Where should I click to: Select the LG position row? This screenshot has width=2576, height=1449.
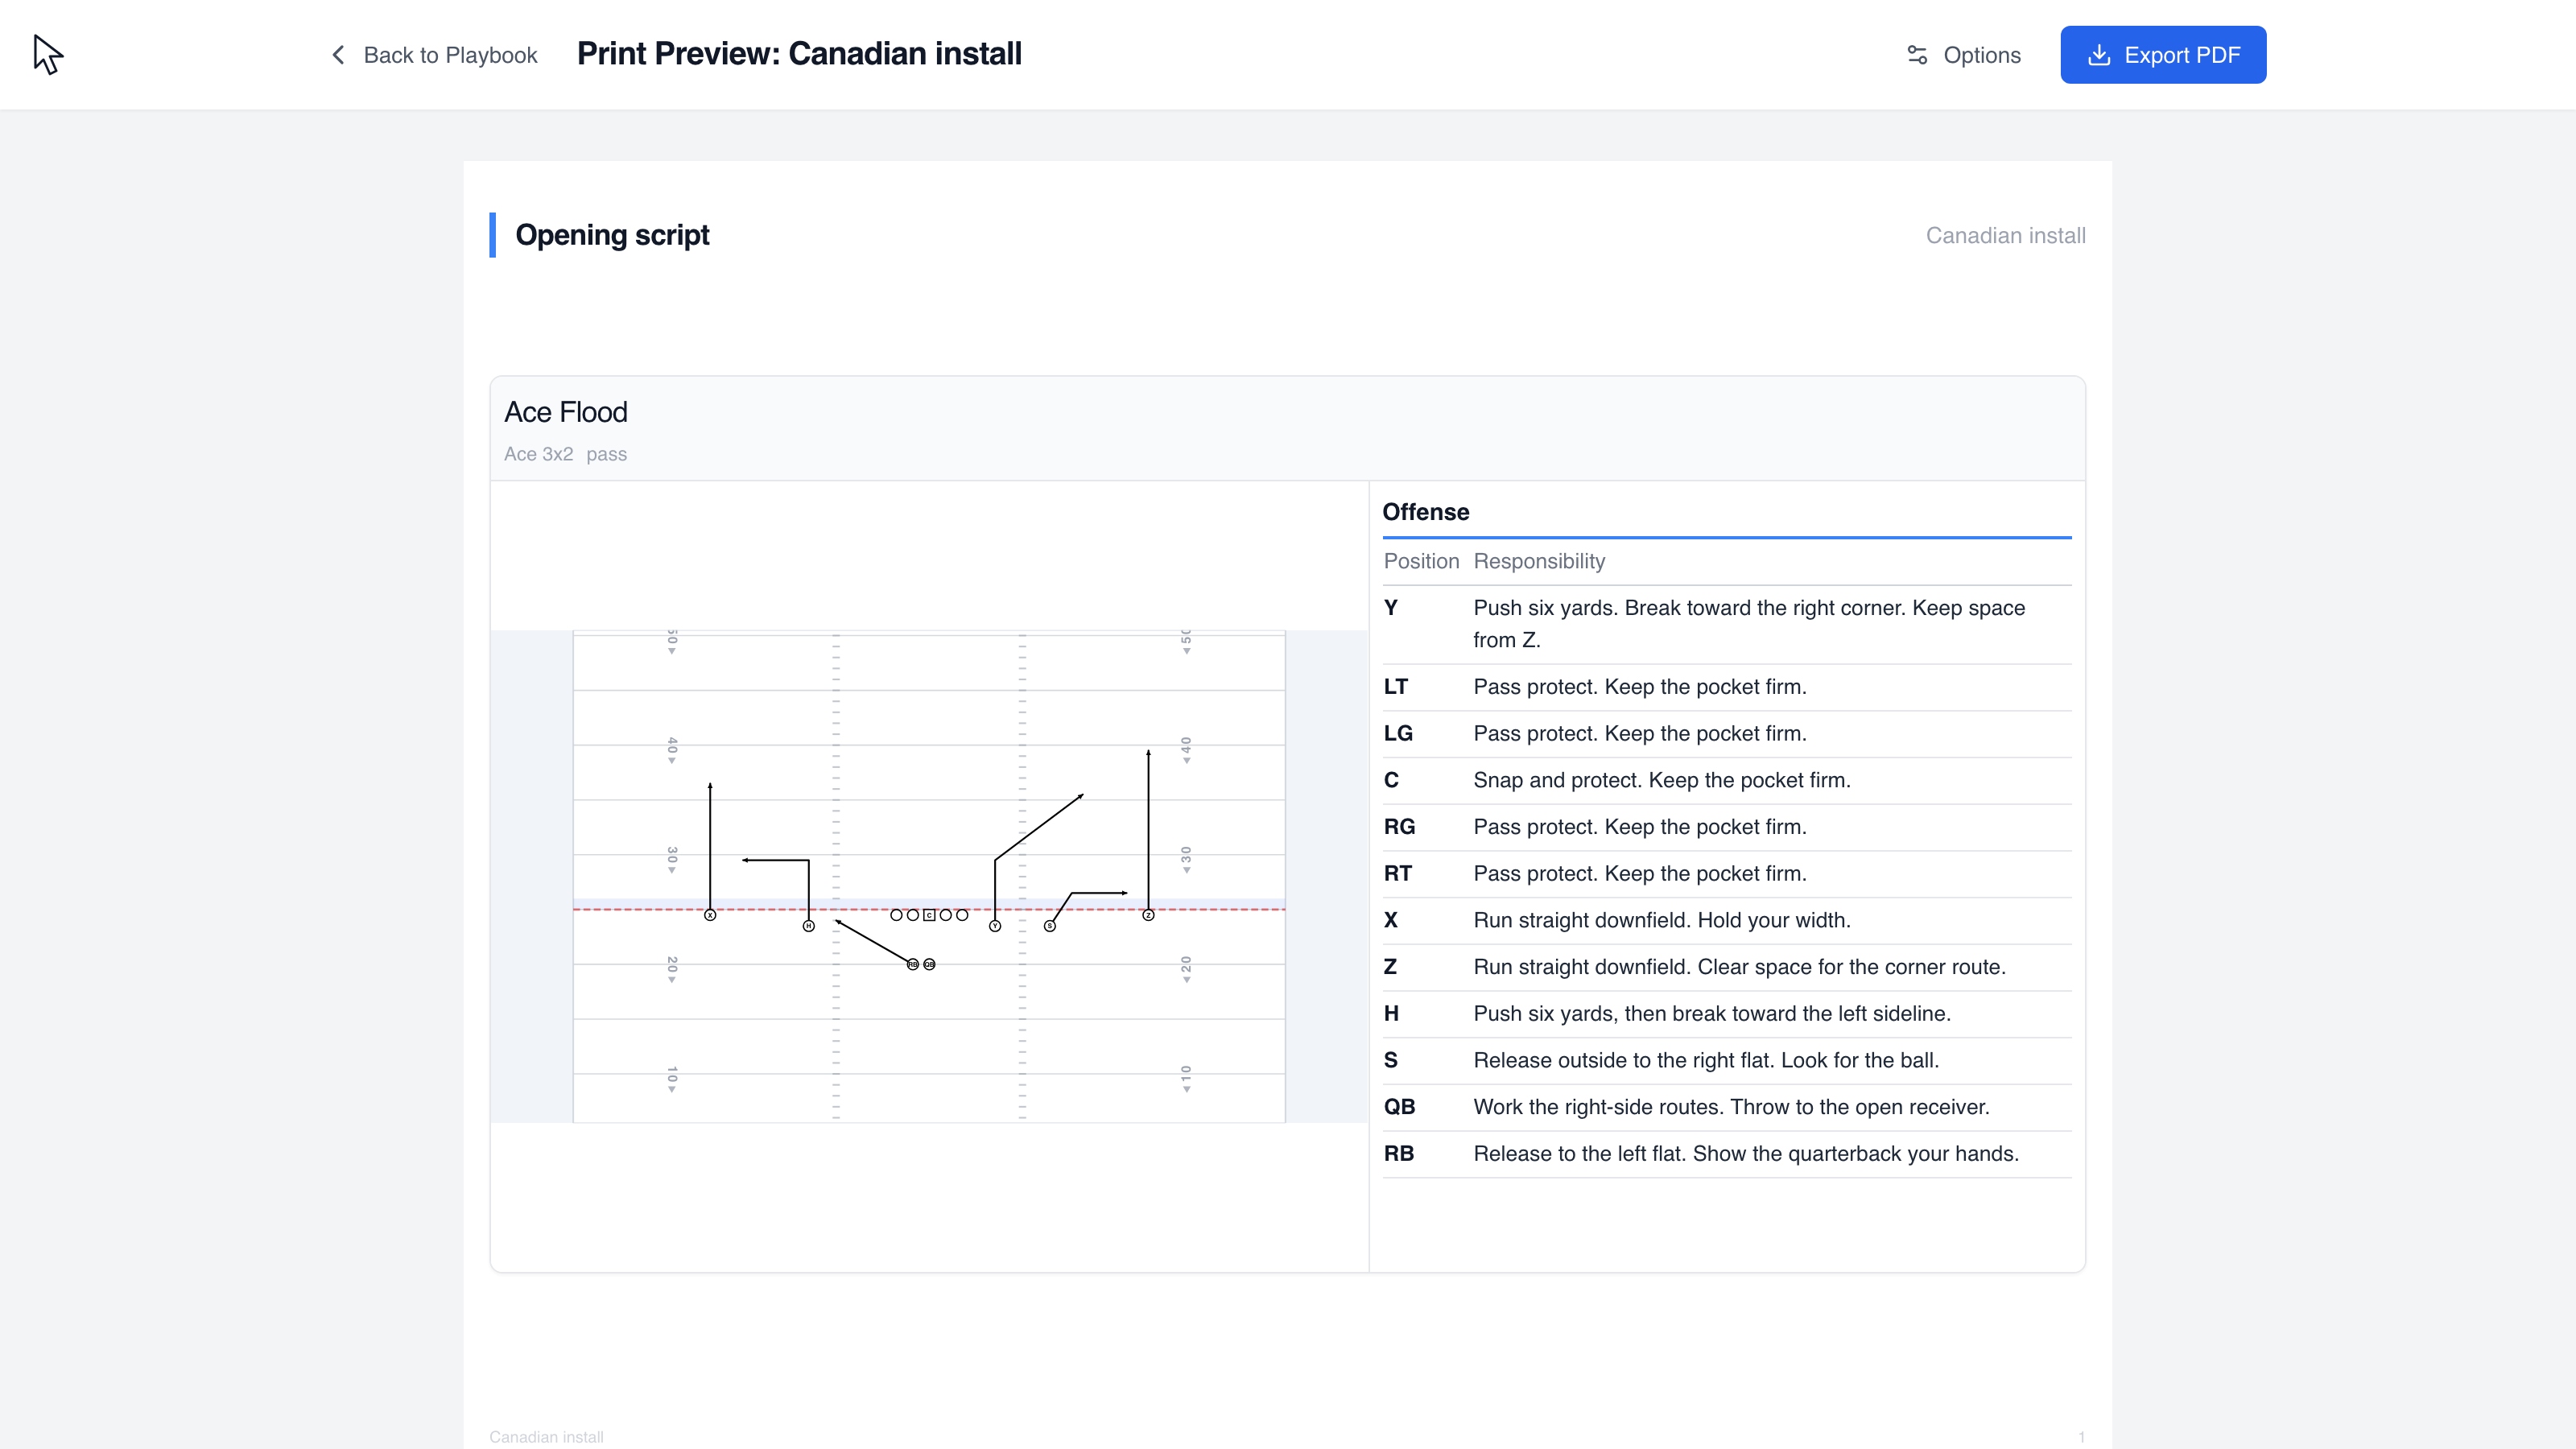[1727, 734]
